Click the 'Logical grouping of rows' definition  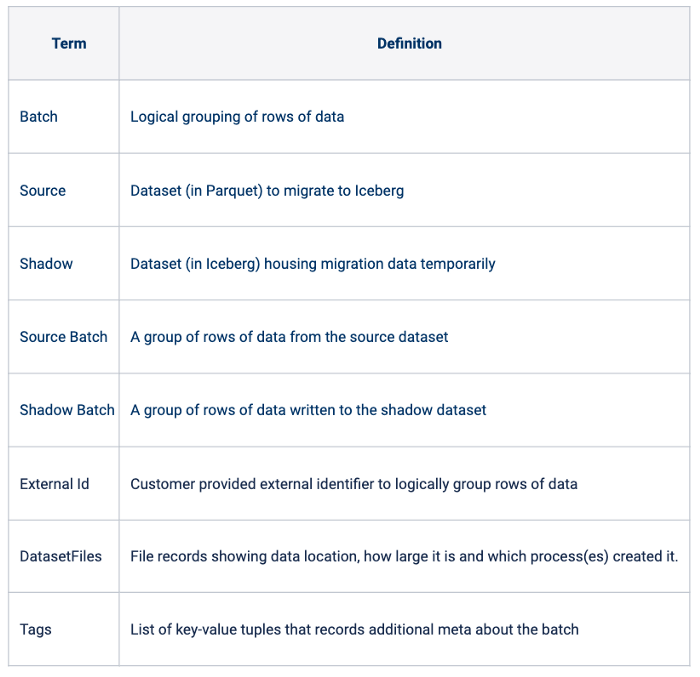point(237,117)
